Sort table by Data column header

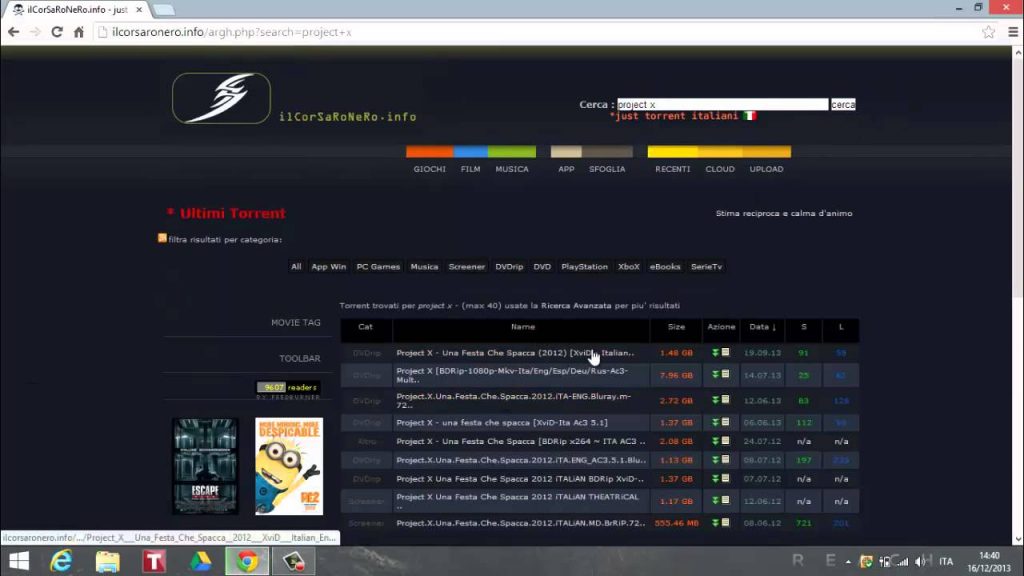pos(762,327)
